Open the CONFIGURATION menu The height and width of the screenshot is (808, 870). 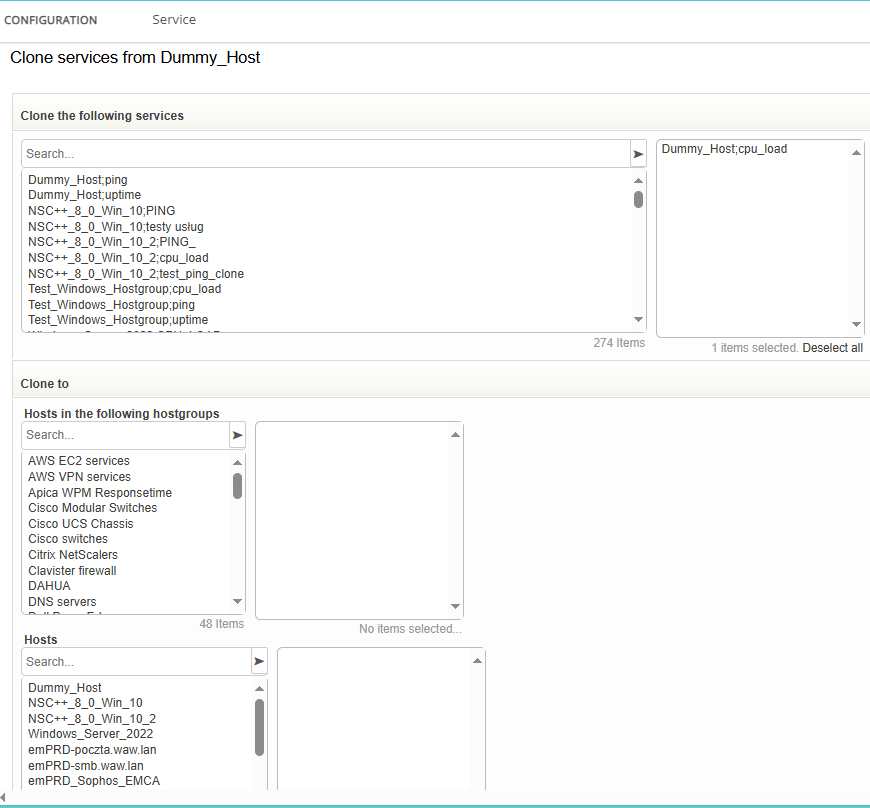pyautogui.click(x=51, y=20)
